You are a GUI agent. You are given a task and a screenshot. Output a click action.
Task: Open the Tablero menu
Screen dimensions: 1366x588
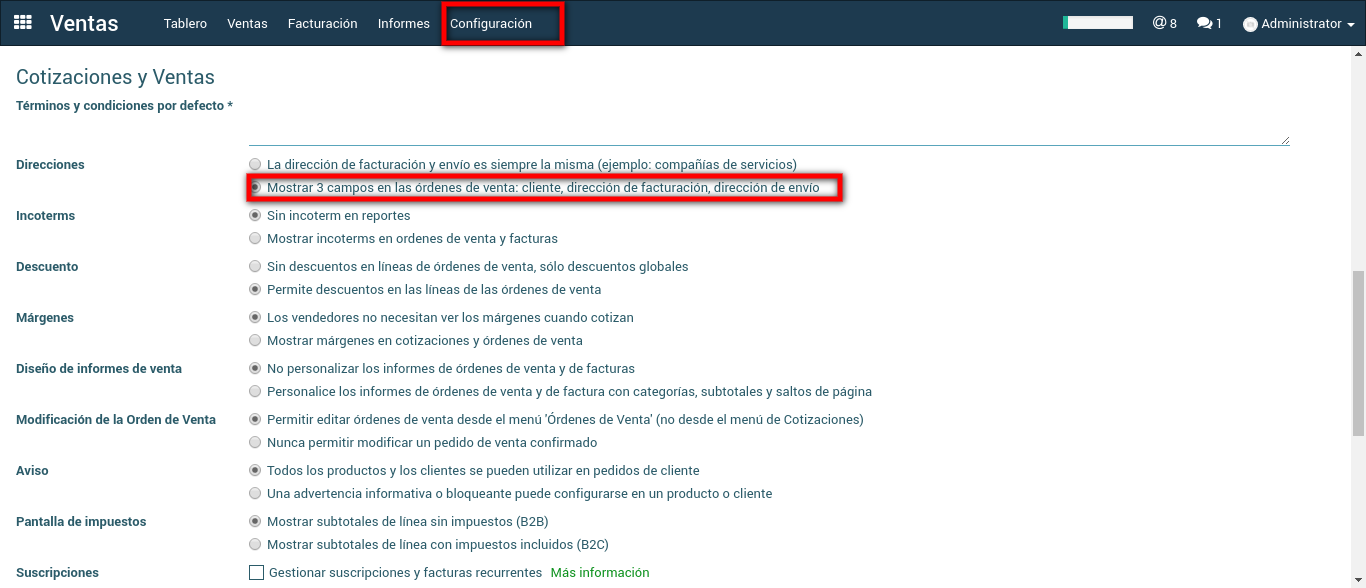pyautogui.click(x=185, y=23)
